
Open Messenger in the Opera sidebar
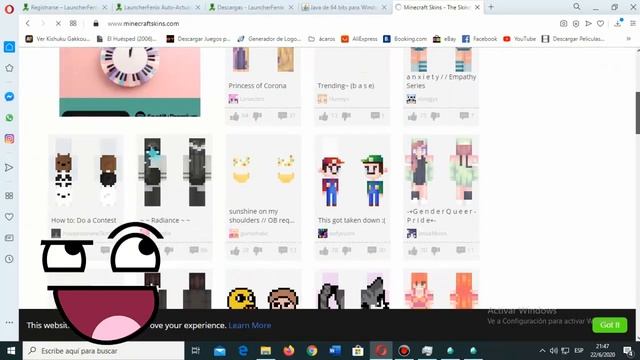9,96
